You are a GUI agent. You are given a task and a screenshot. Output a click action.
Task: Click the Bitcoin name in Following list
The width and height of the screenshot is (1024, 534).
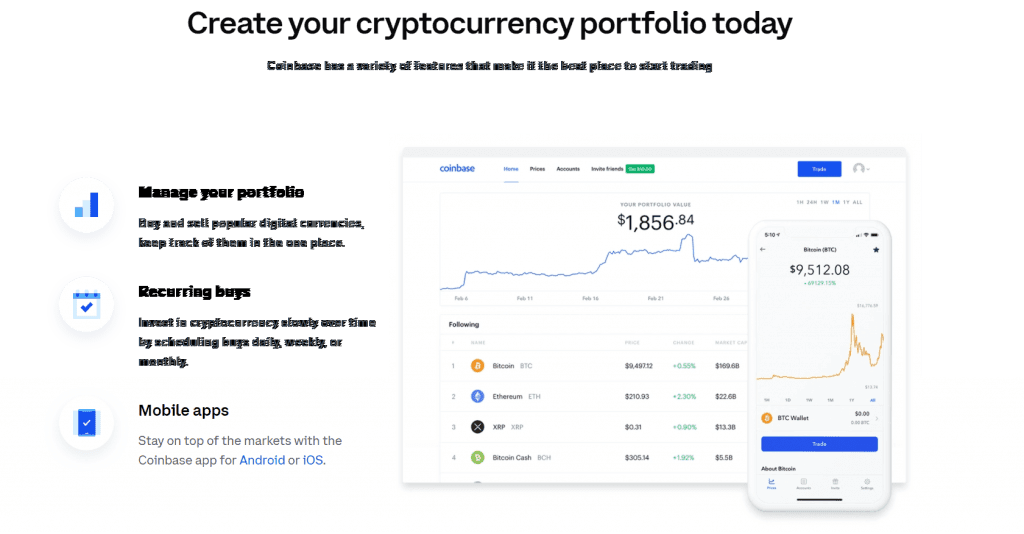(x=503, y=366)
